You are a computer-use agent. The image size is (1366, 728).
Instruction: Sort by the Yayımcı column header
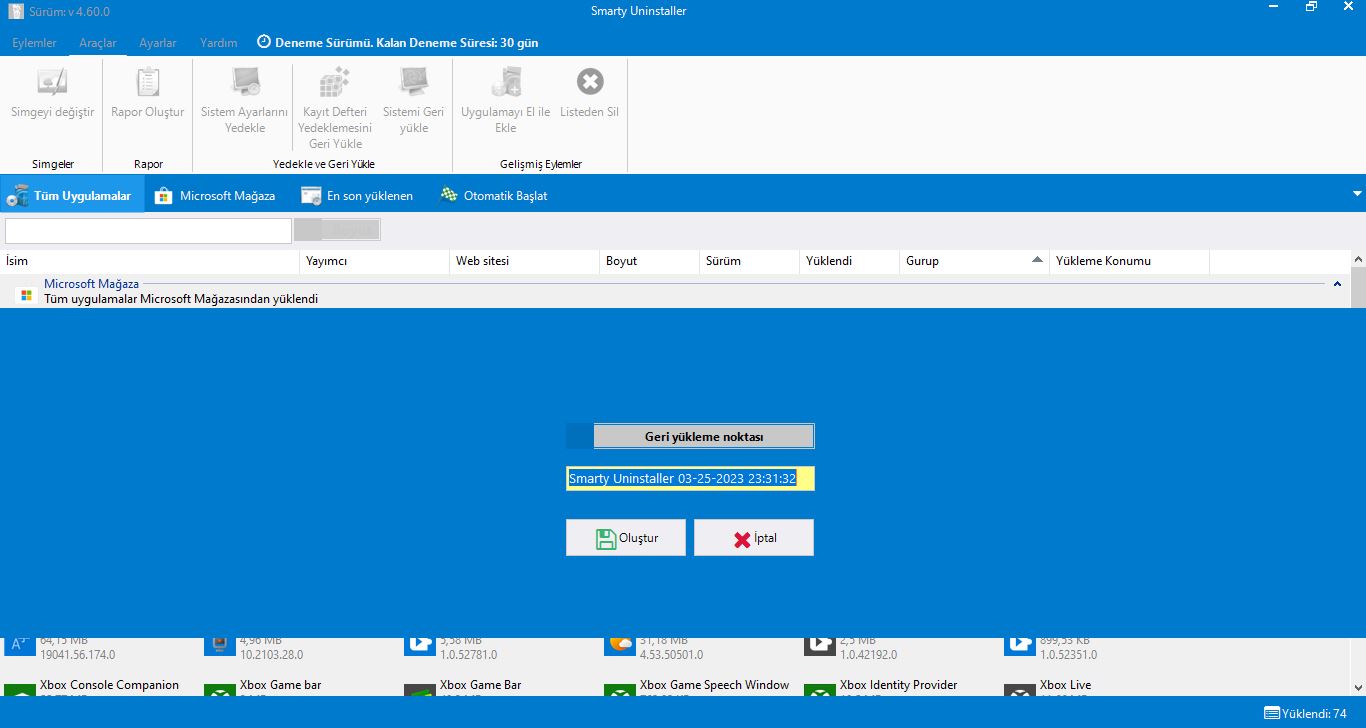pos(375,261)
